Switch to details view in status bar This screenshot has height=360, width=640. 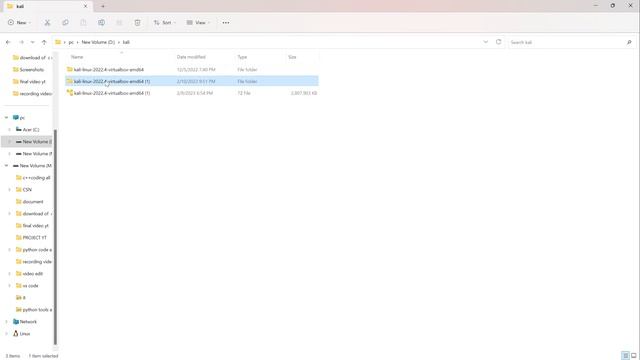(x=625, y=356)
